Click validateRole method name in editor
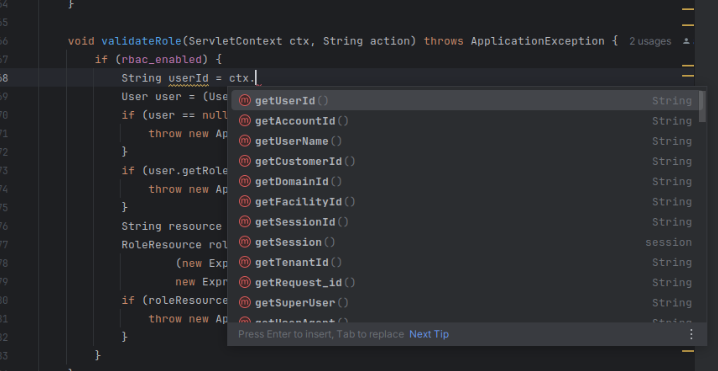This screenshot has width=718, height=371. [x=141, y=41]
